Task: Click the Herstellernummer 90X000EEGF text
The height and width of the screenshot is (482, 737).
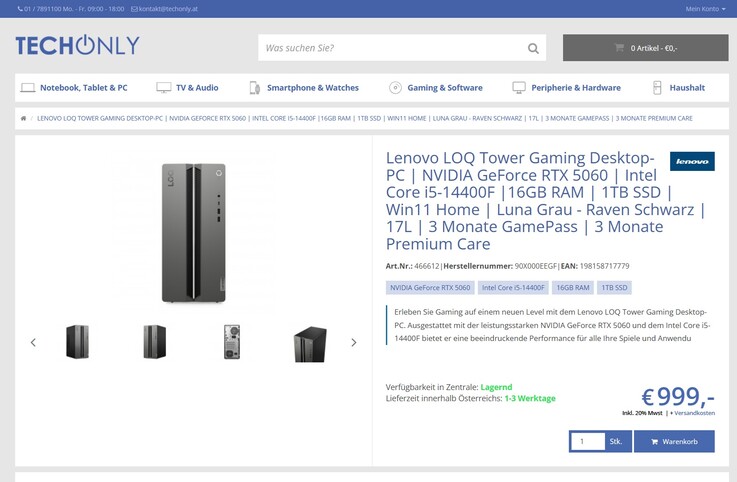Action: [500, 266]
